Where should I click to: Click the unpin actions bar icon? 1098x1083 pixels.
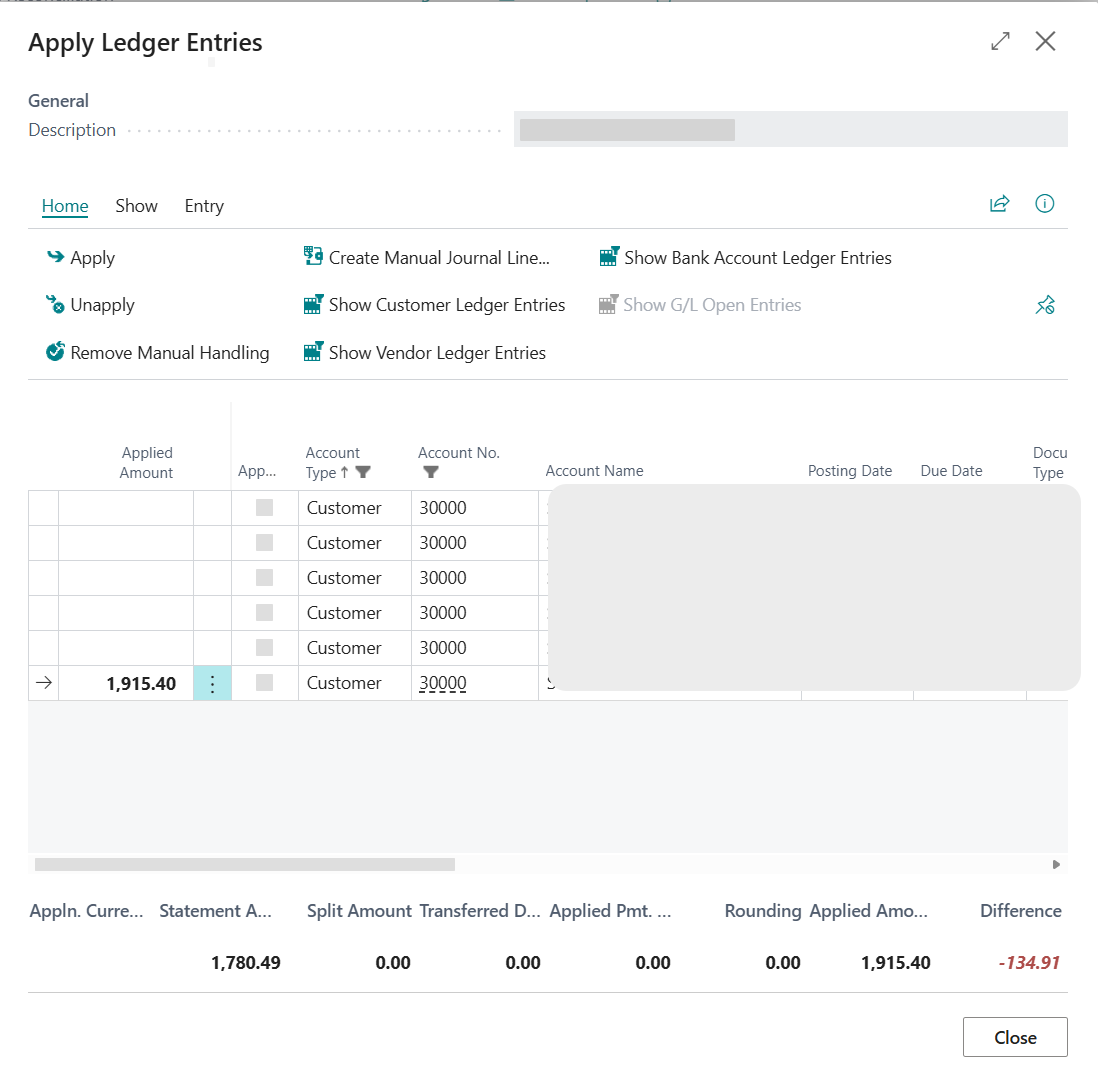tap(1045, 304)
